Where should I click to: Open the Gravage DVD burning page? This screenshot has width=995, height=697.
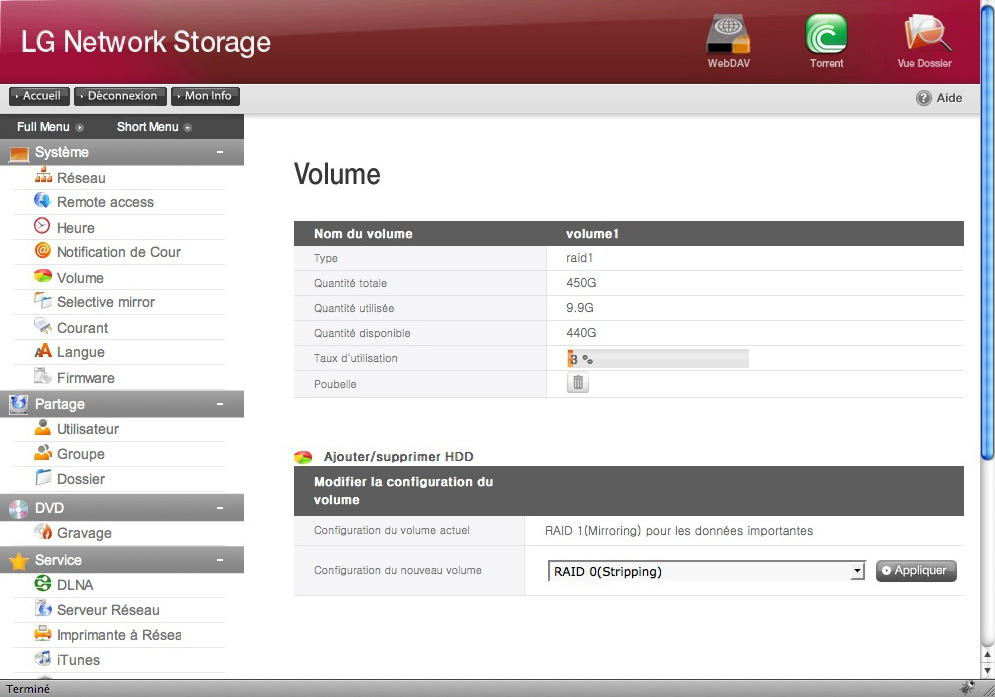point(84,533)
